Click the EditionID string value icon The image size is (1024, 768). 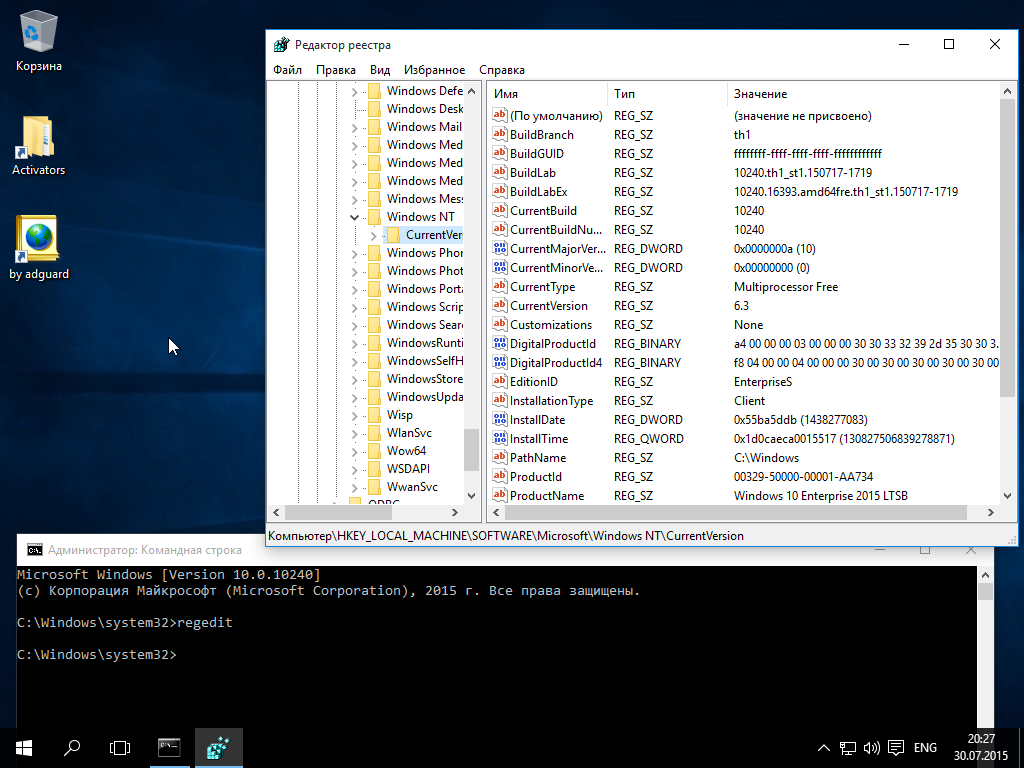point(500,381)
